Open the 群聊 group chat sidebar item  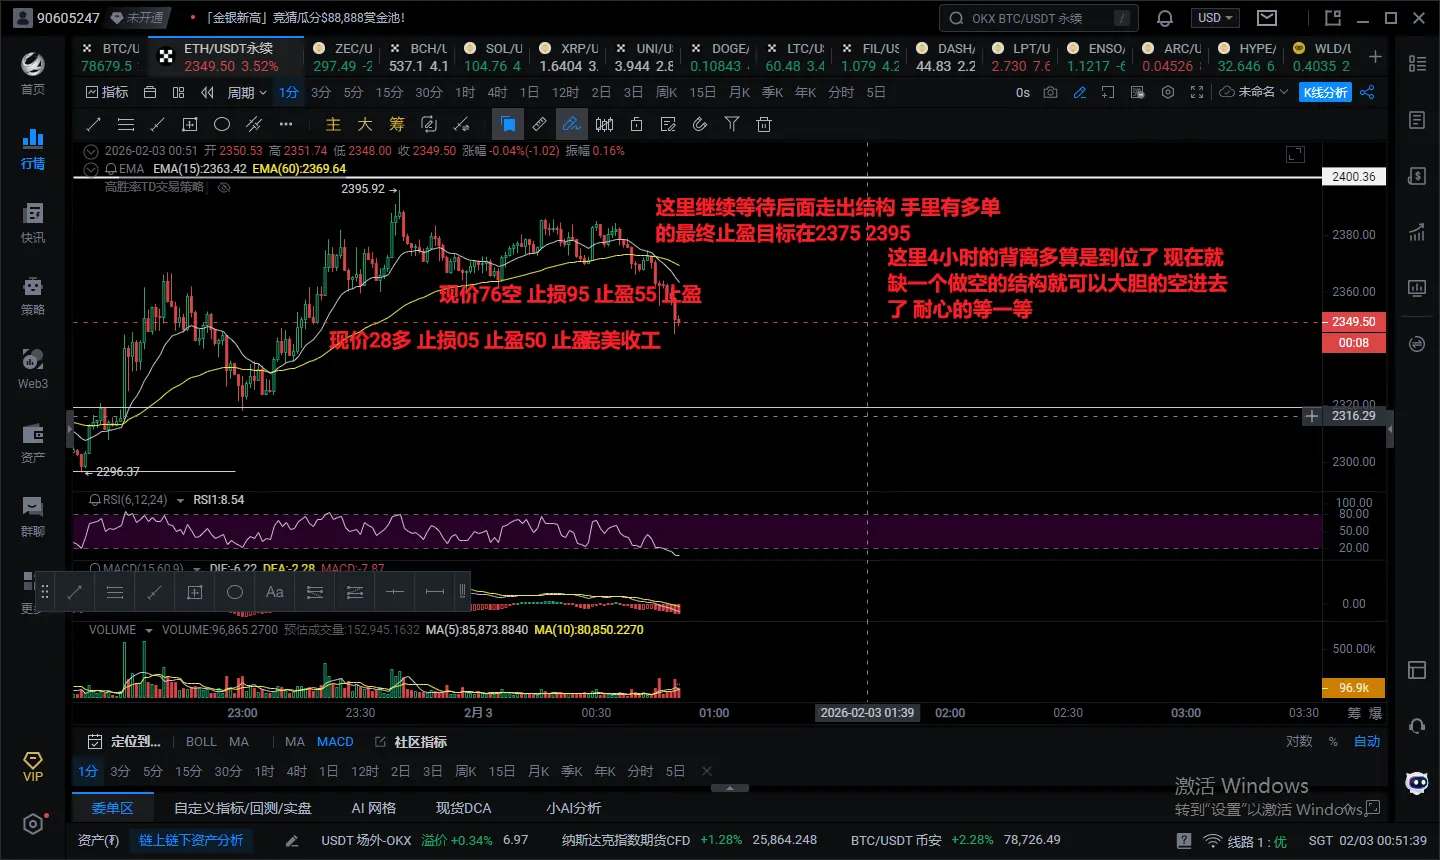33,516
